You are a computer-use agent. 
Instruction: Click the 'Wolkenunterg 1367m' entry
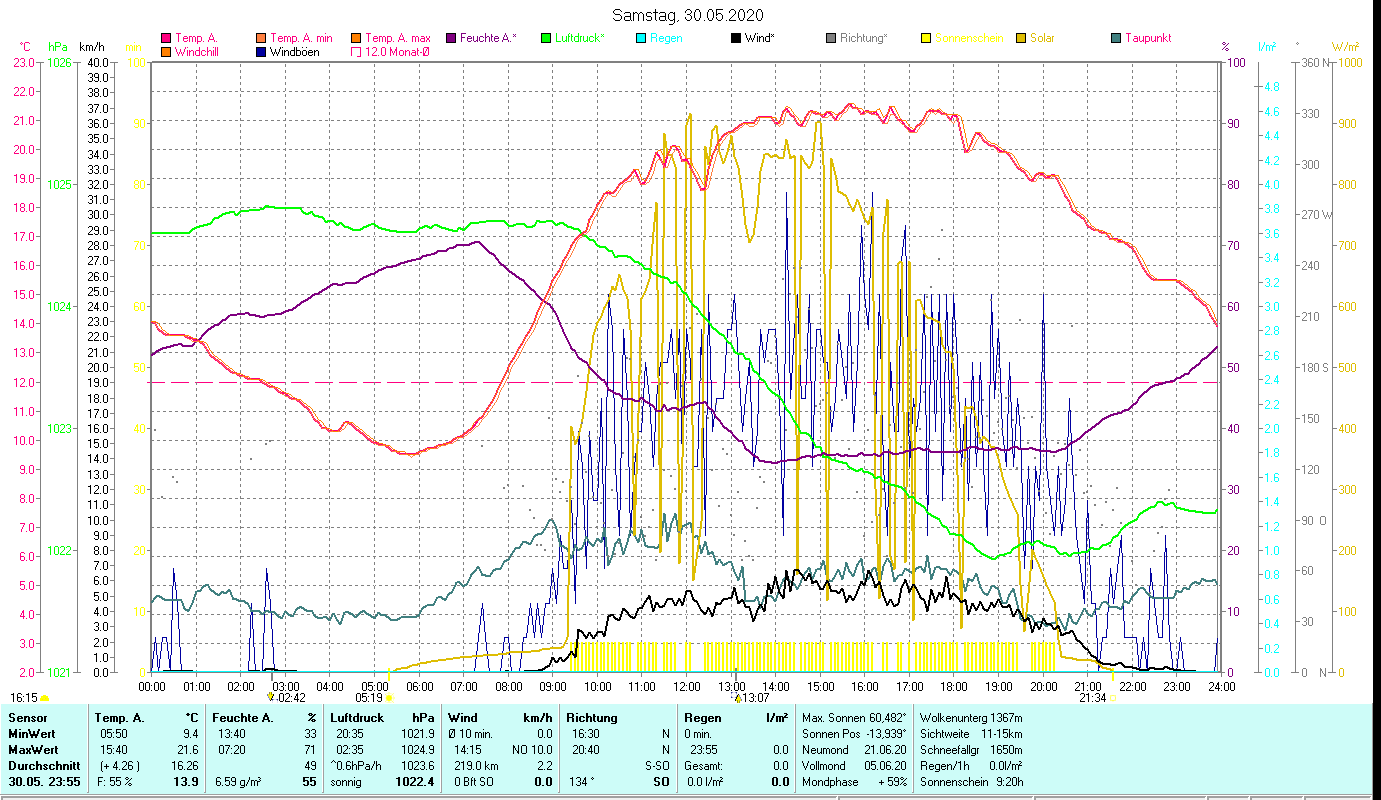[971, 718]
